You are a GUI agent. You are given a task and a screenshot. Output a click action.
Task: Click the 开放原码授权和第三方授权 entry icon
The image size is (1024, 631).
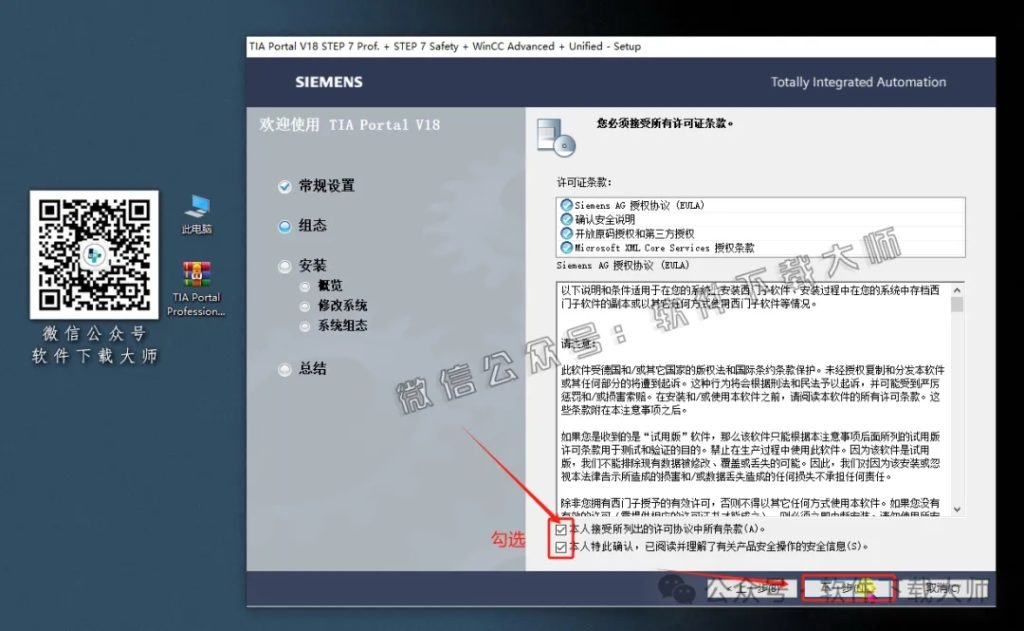point(566,234)
